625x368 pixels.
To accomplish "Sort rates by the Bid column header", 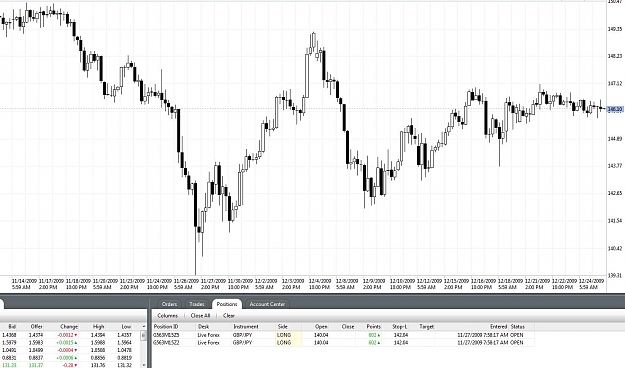I will click(12, 327).
